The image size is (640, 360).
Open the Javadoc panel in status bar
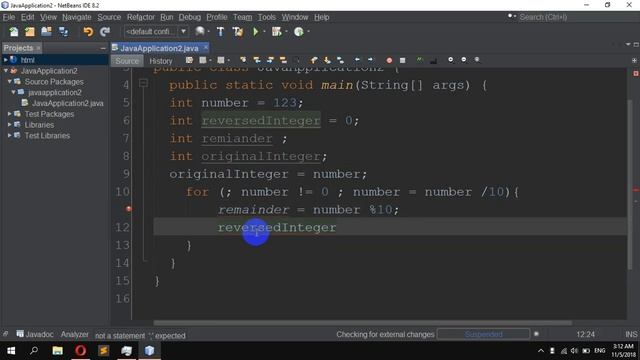[35, 334]
